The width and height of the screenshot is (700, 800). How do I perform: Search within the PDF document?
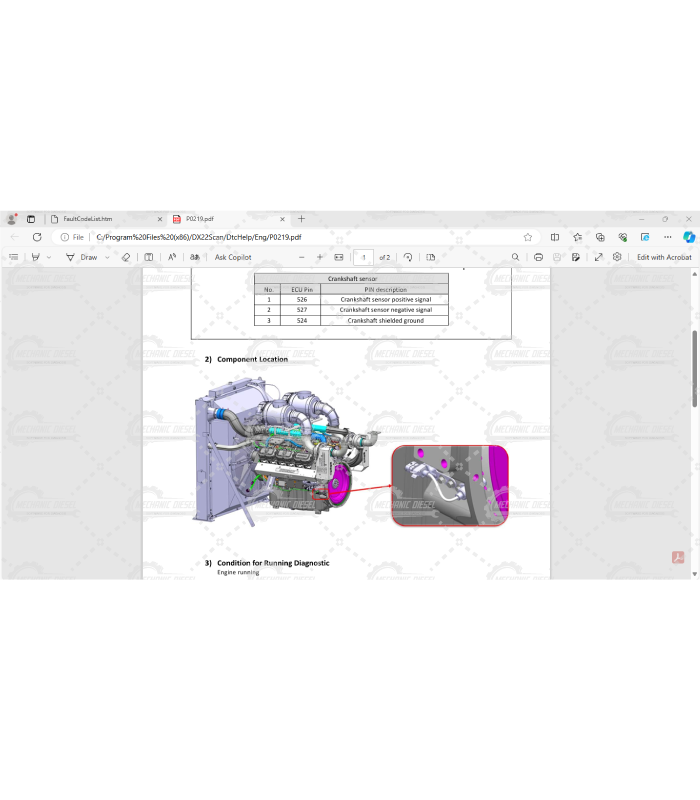[x=515, y=257]
